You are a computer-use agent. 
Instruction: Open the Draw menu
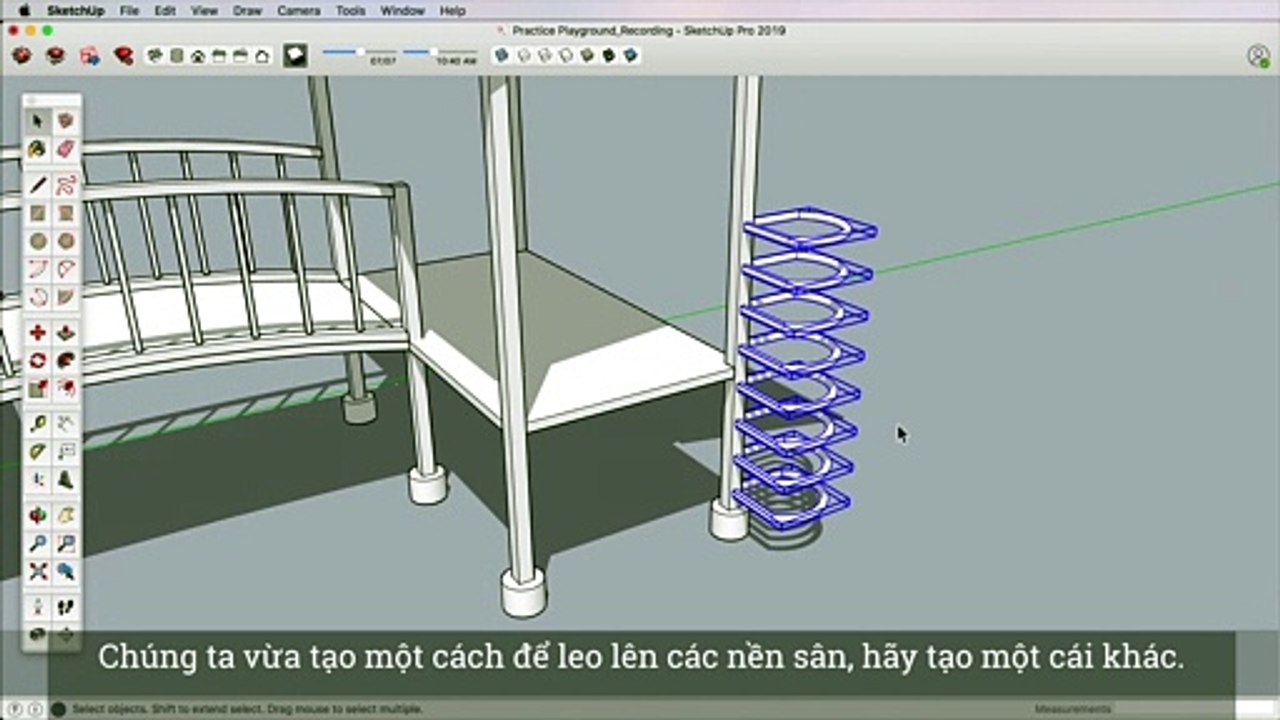point(247,11)
